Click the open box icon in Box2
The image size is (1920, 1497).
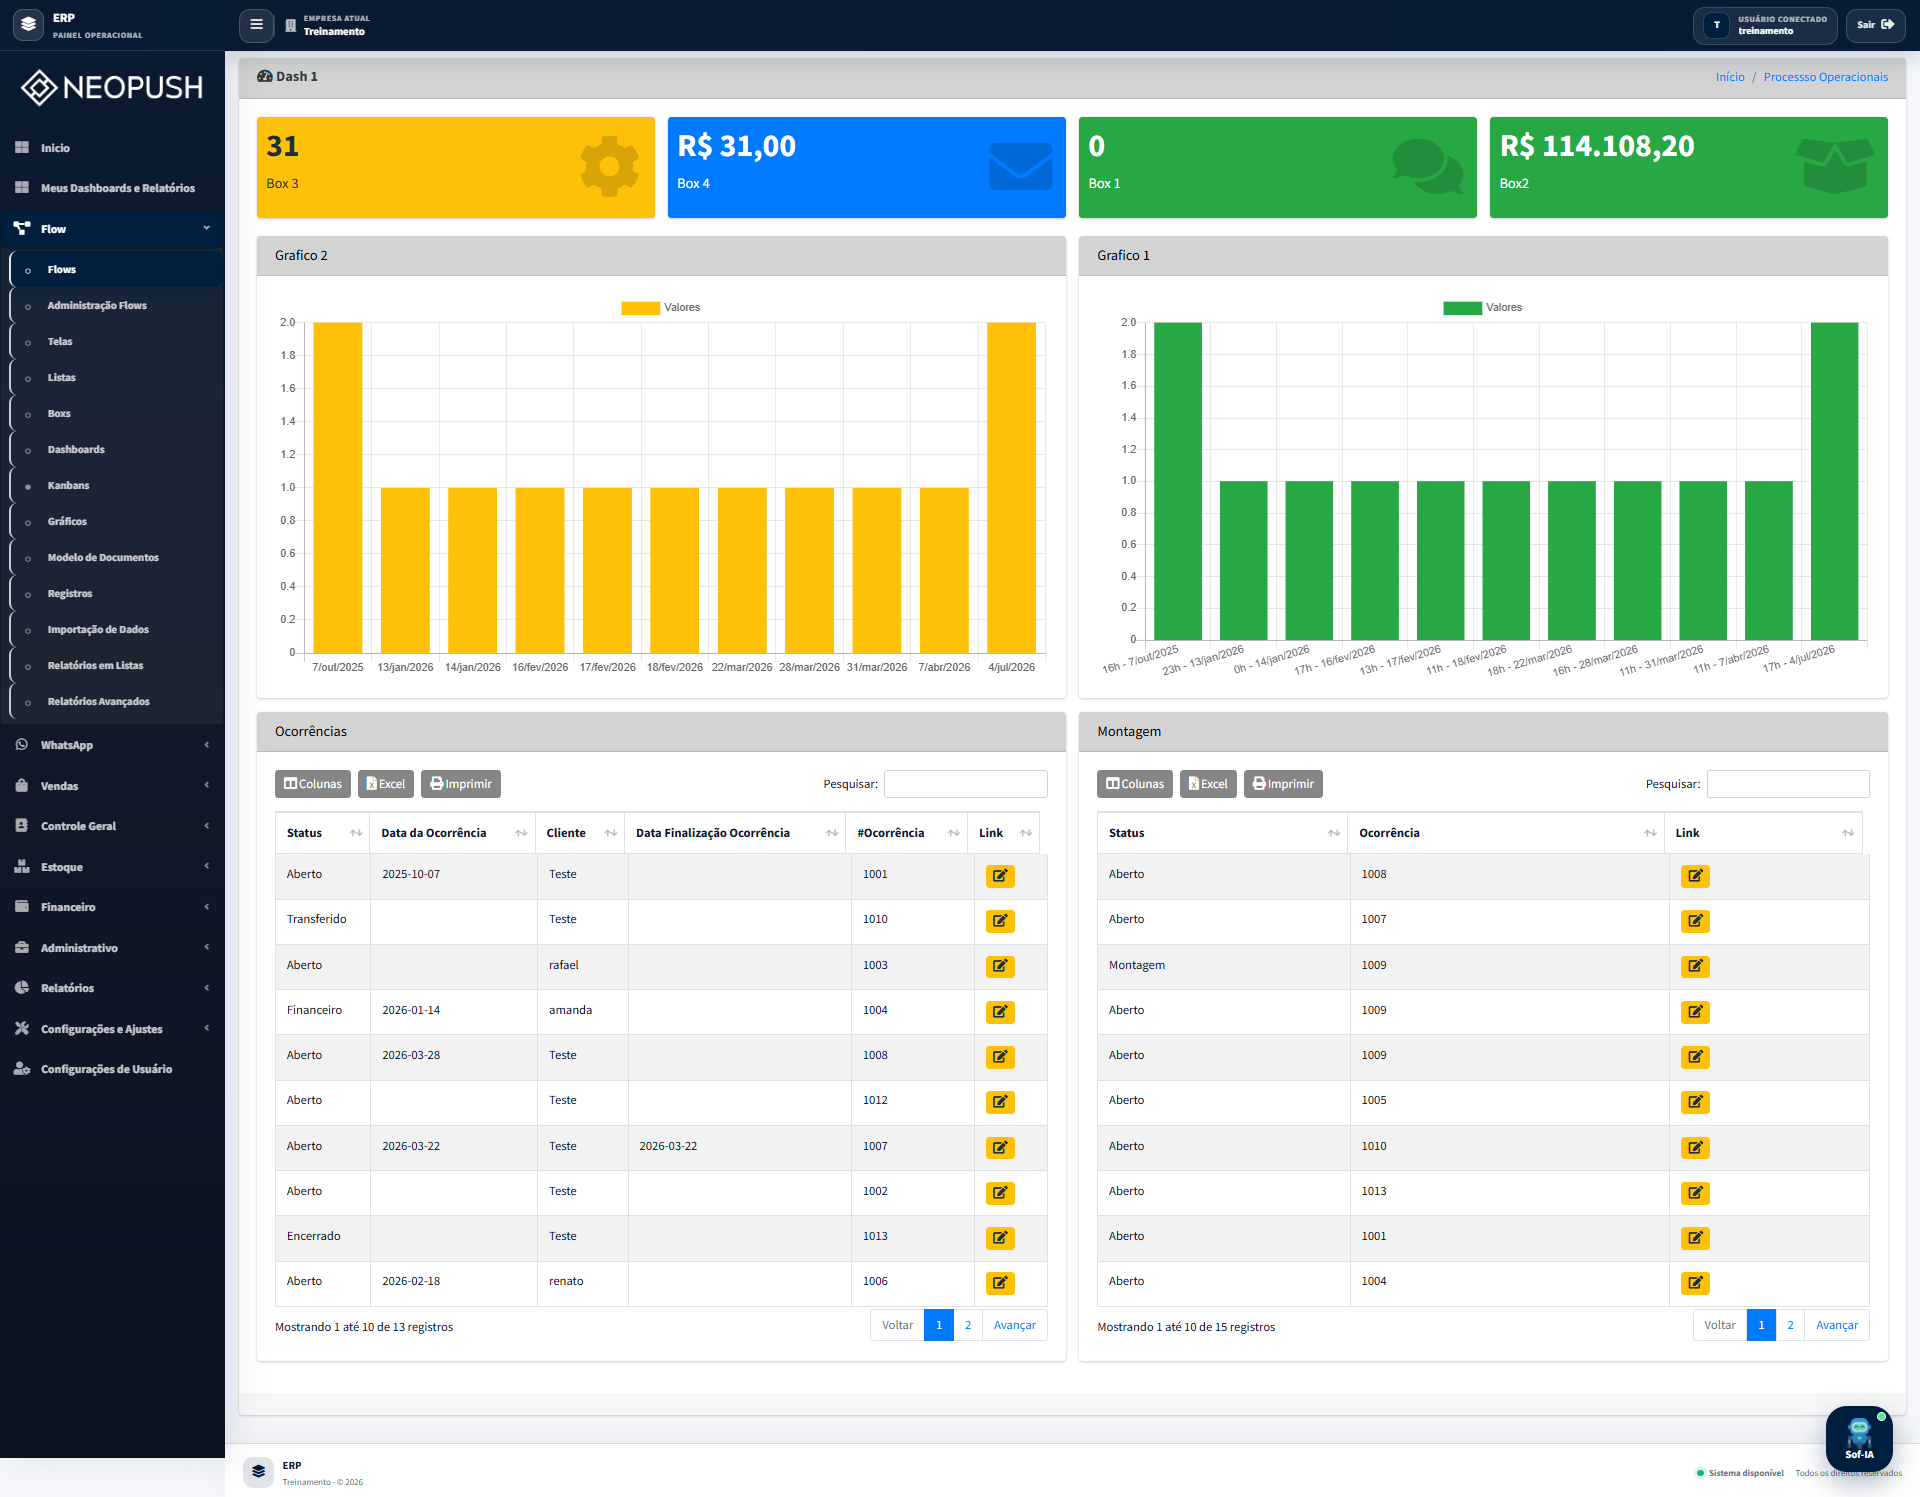[x=1835, y=166]
